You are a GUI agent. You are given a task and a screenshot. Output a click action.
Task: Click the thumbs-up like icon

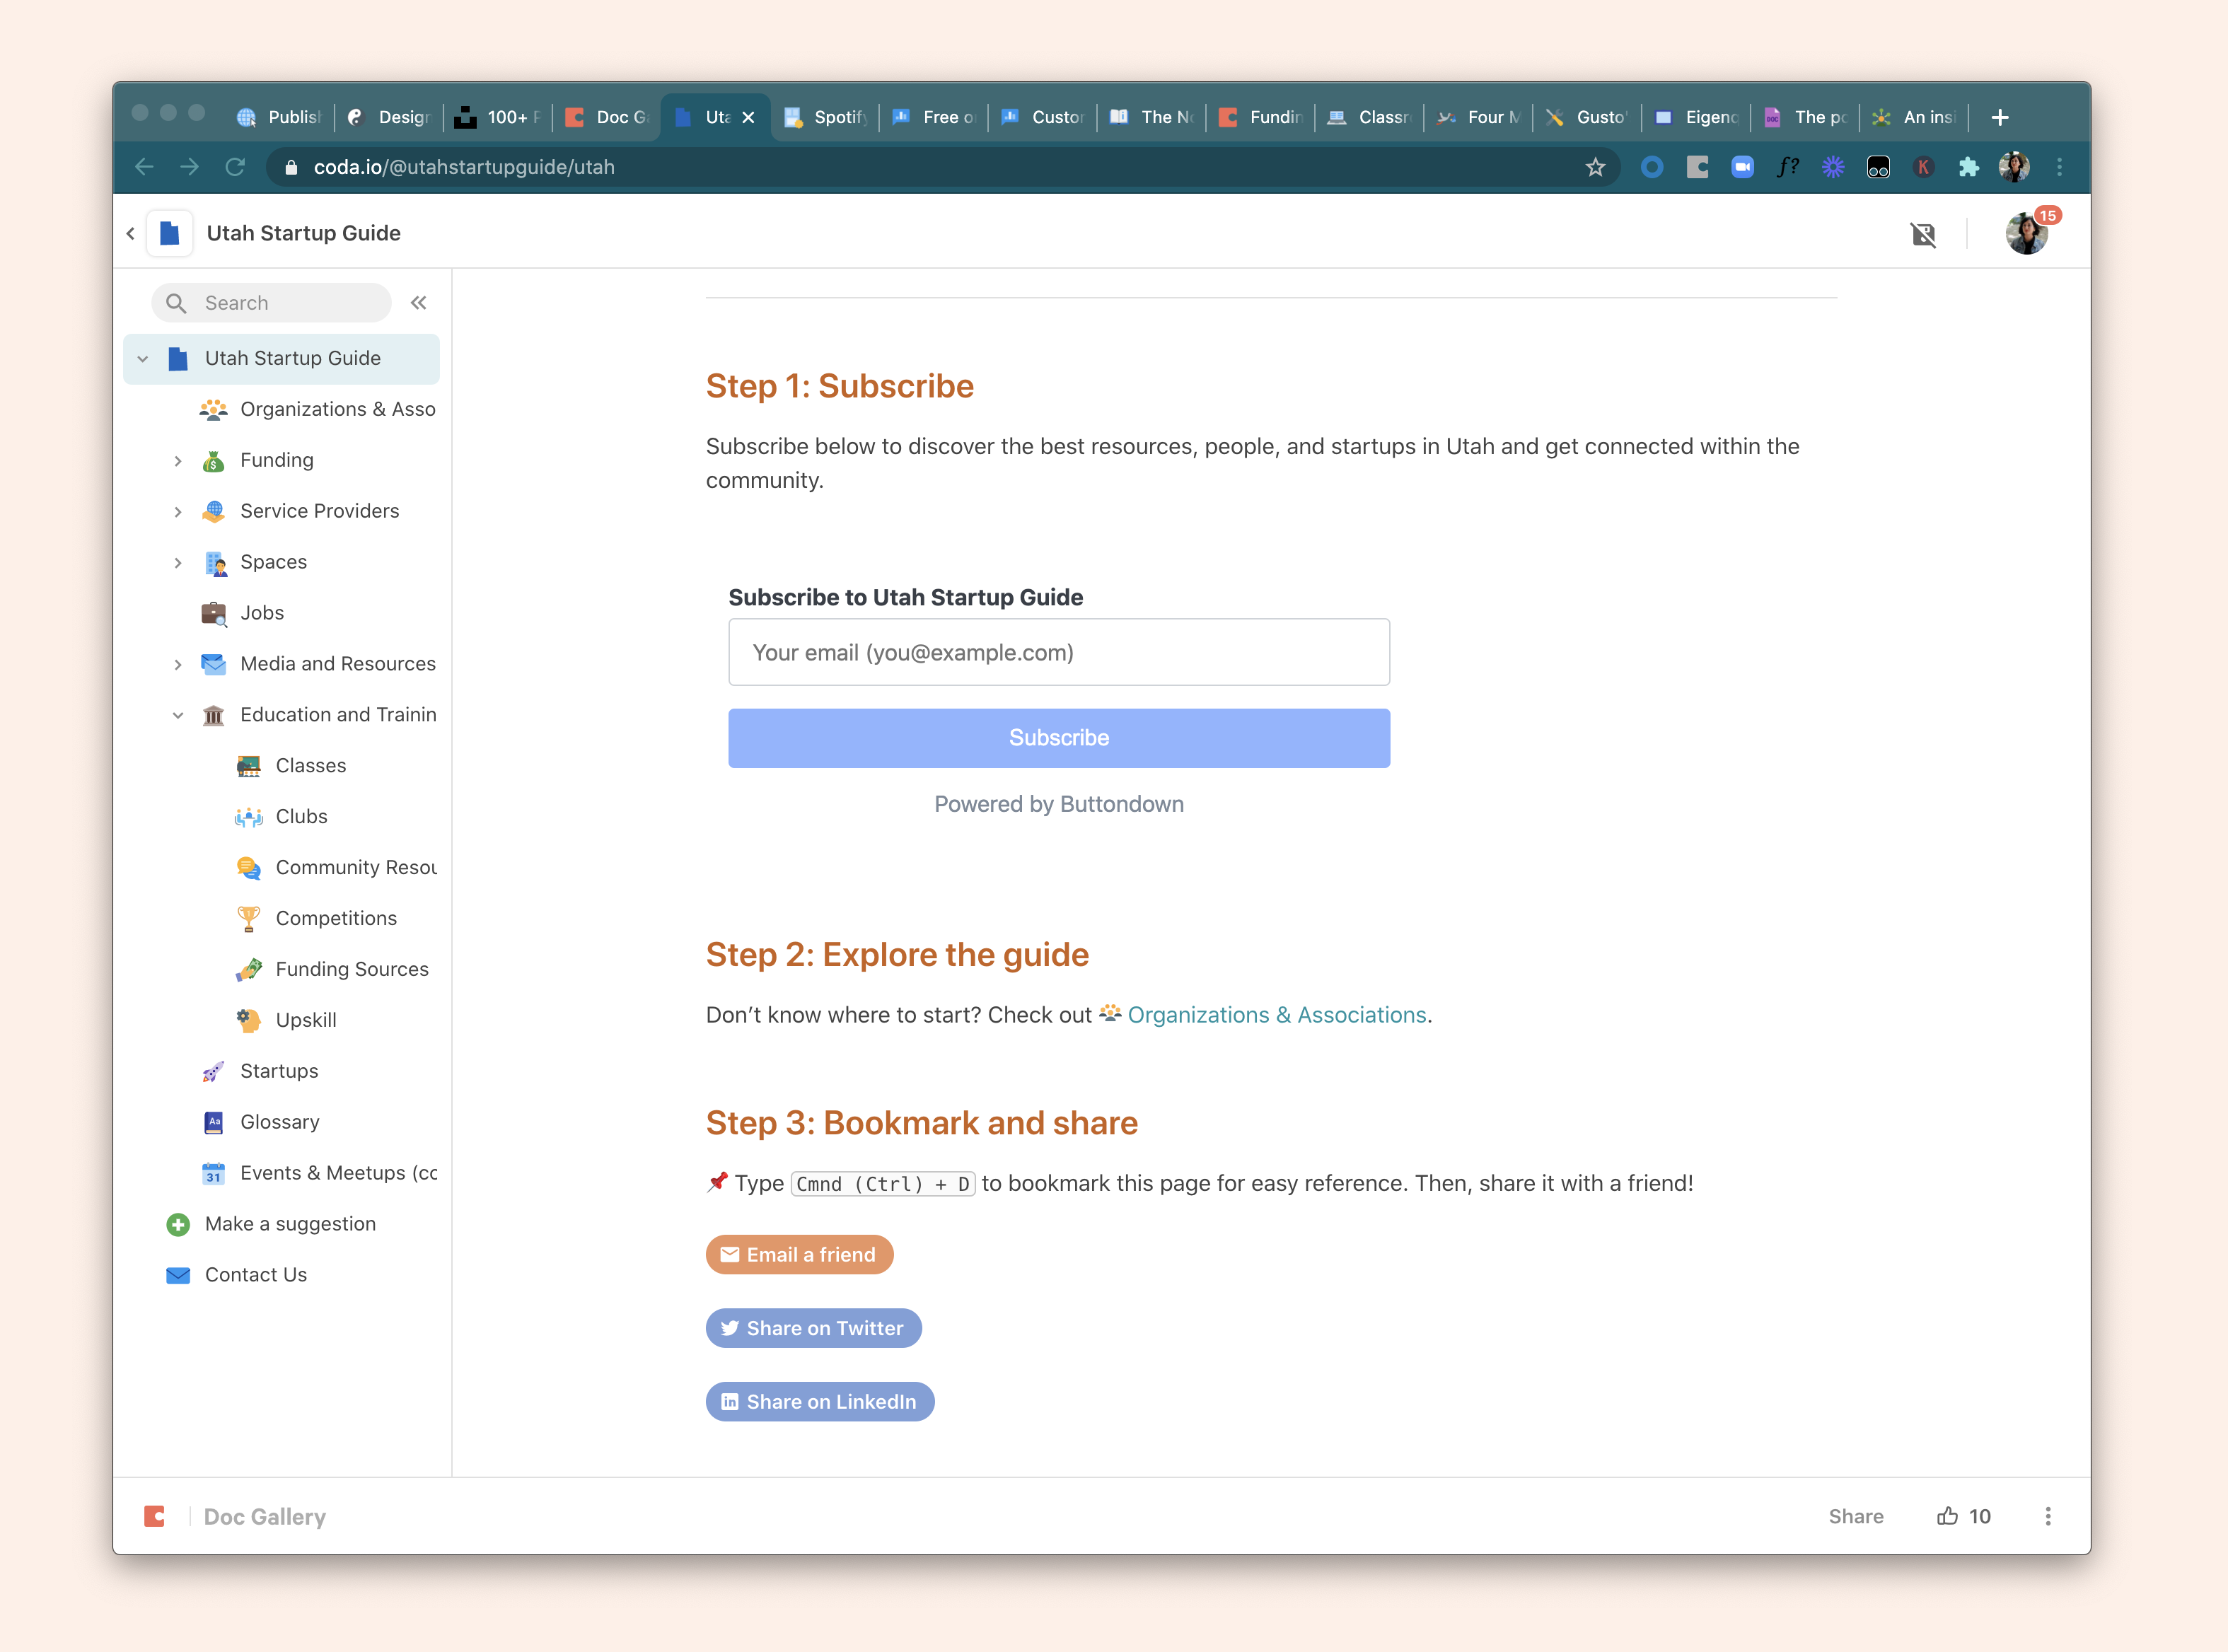pyautogui.click(x=1947, y=1516)
